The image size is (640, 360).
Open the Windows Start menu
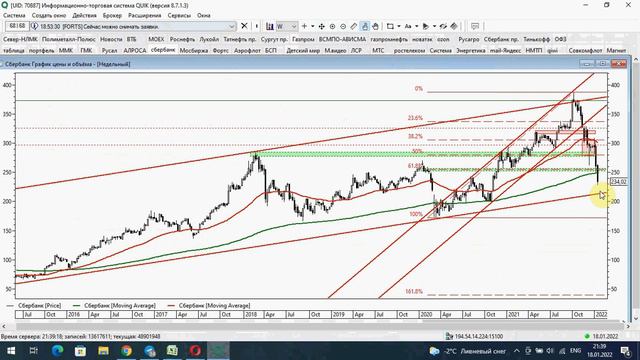11,351
